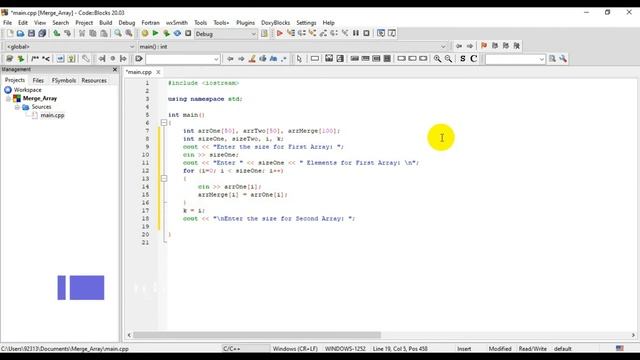This screenshot has width=640, height=360.
Task: Toggle the regex search option
Action: 284,59
